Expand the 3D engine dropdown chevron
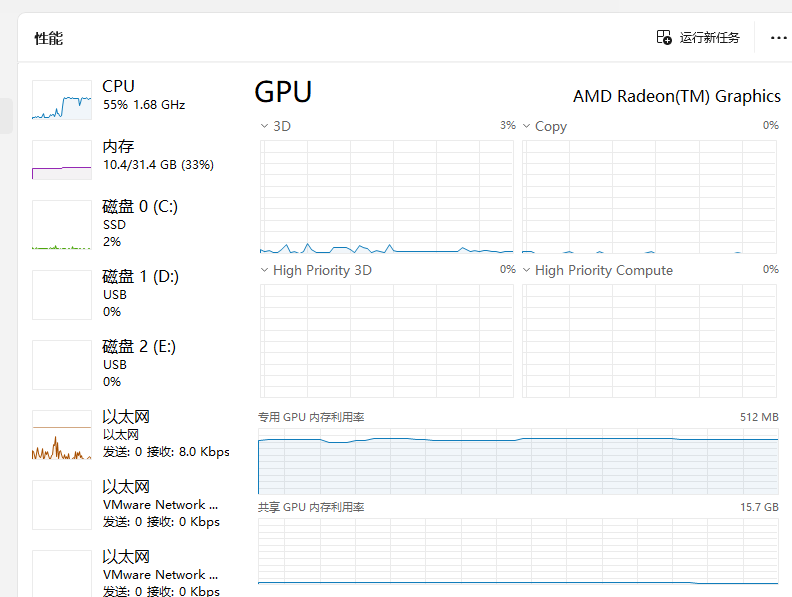792x597 pixels. 264,126
